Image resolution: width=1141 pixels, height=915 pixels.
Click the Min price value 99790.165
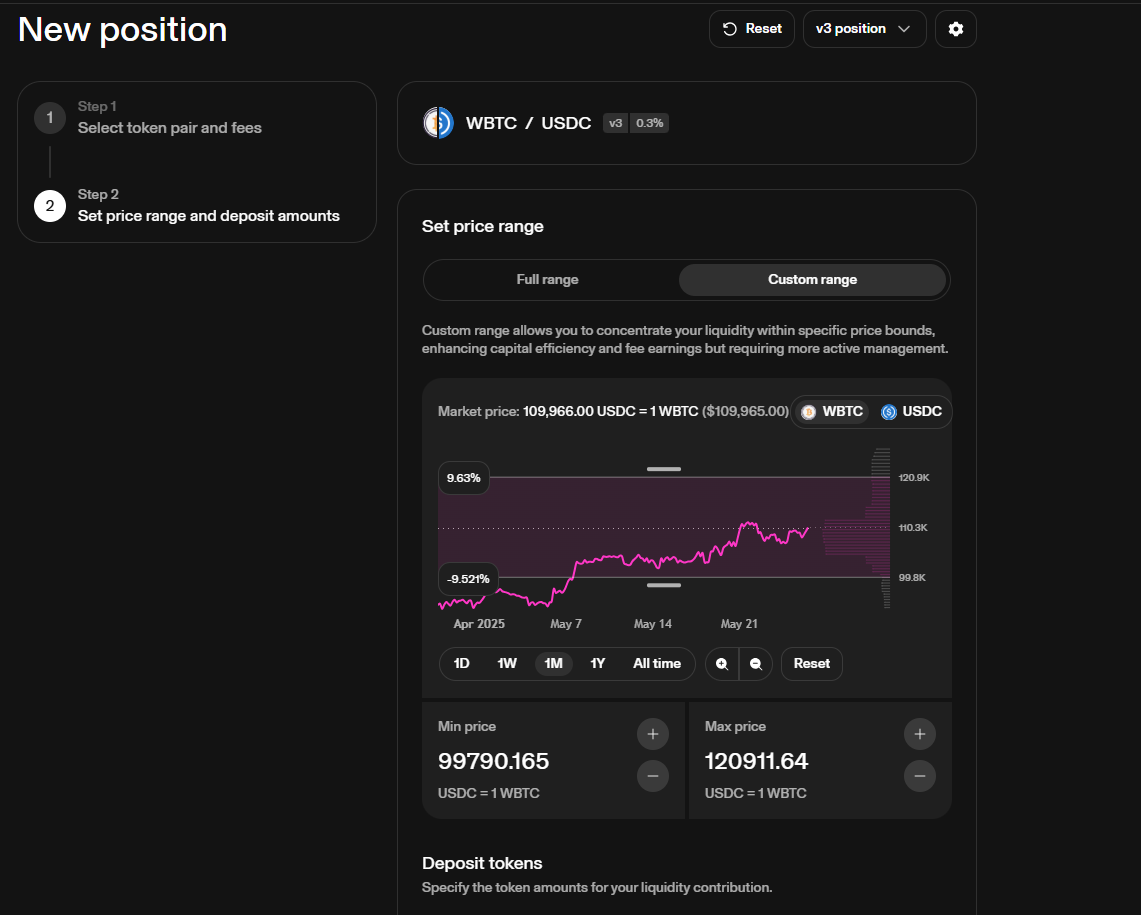click(493, 761)
